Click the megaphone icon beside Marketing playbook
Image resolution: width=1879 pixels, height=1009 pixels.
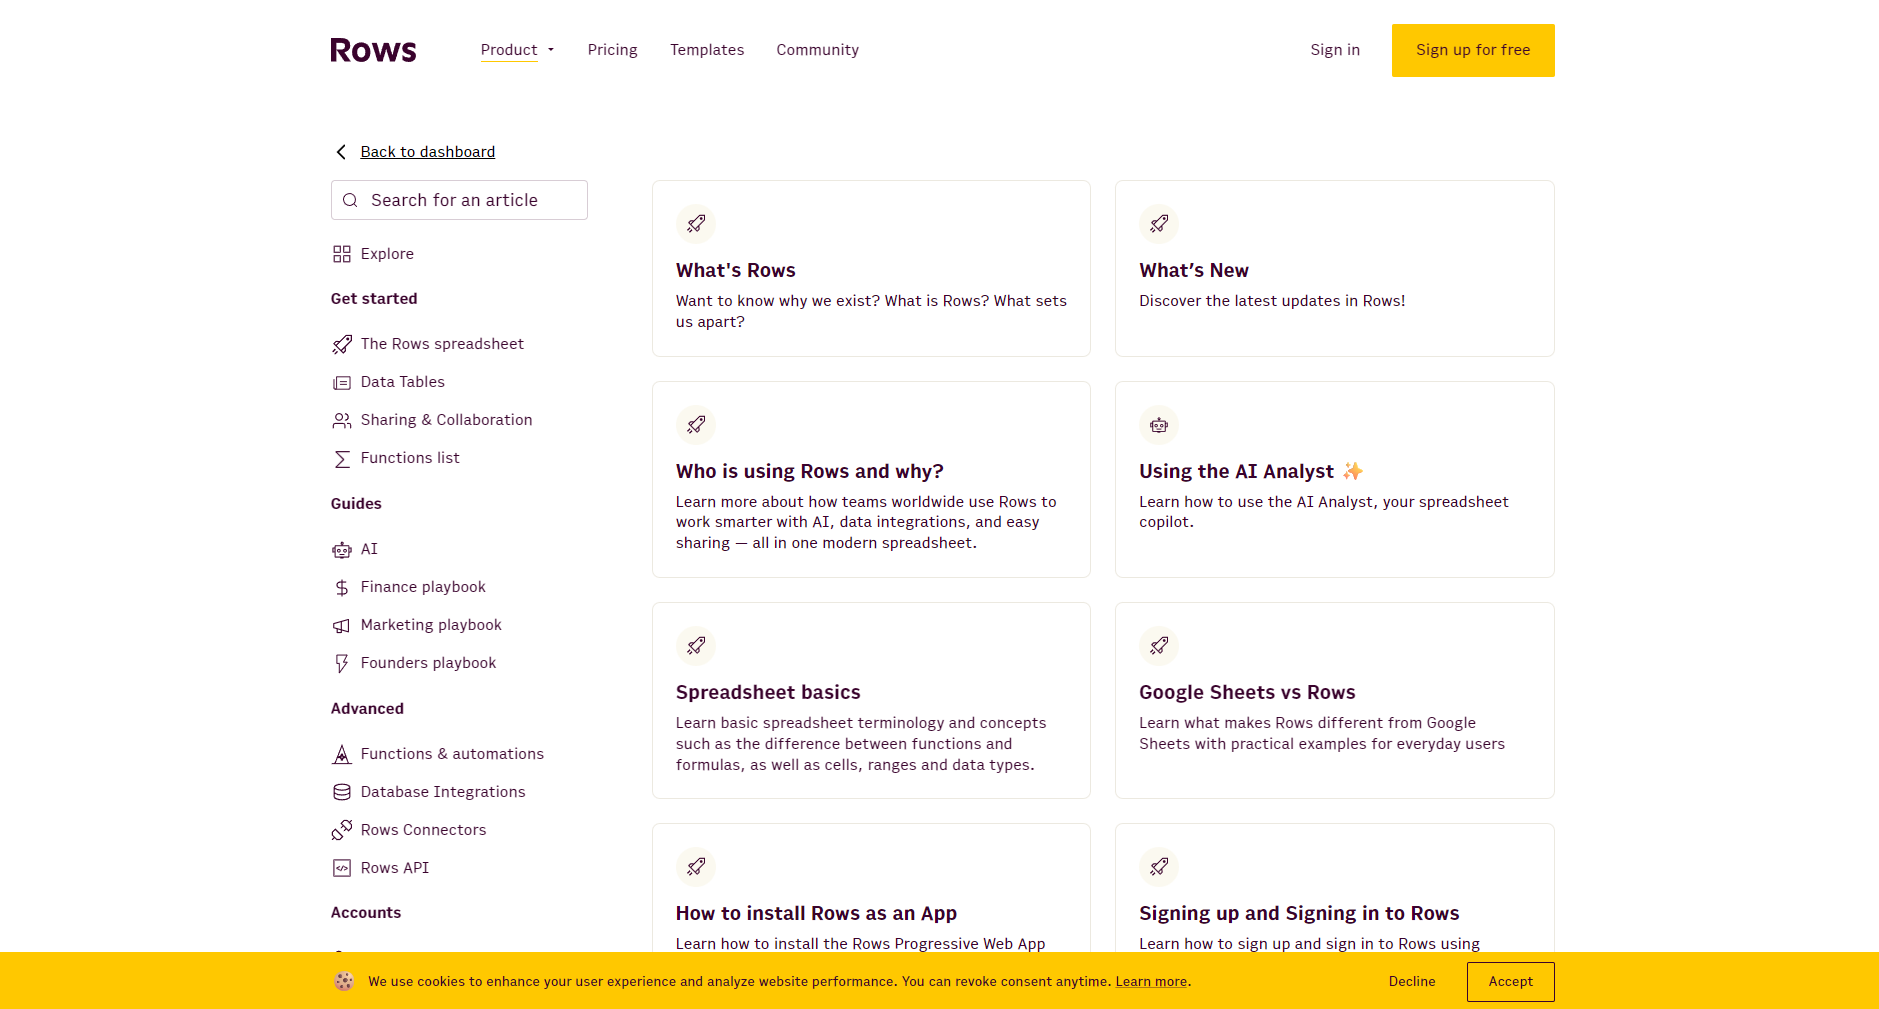coord(342,625)
